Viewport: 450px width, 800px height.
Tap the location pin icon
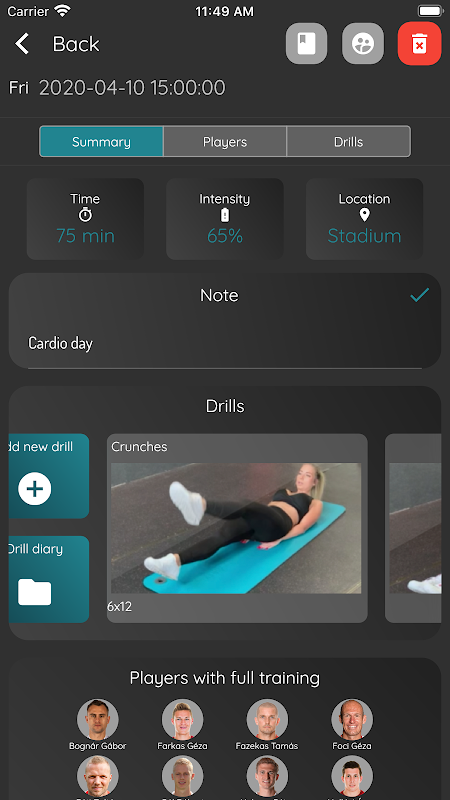click(364, 215)
